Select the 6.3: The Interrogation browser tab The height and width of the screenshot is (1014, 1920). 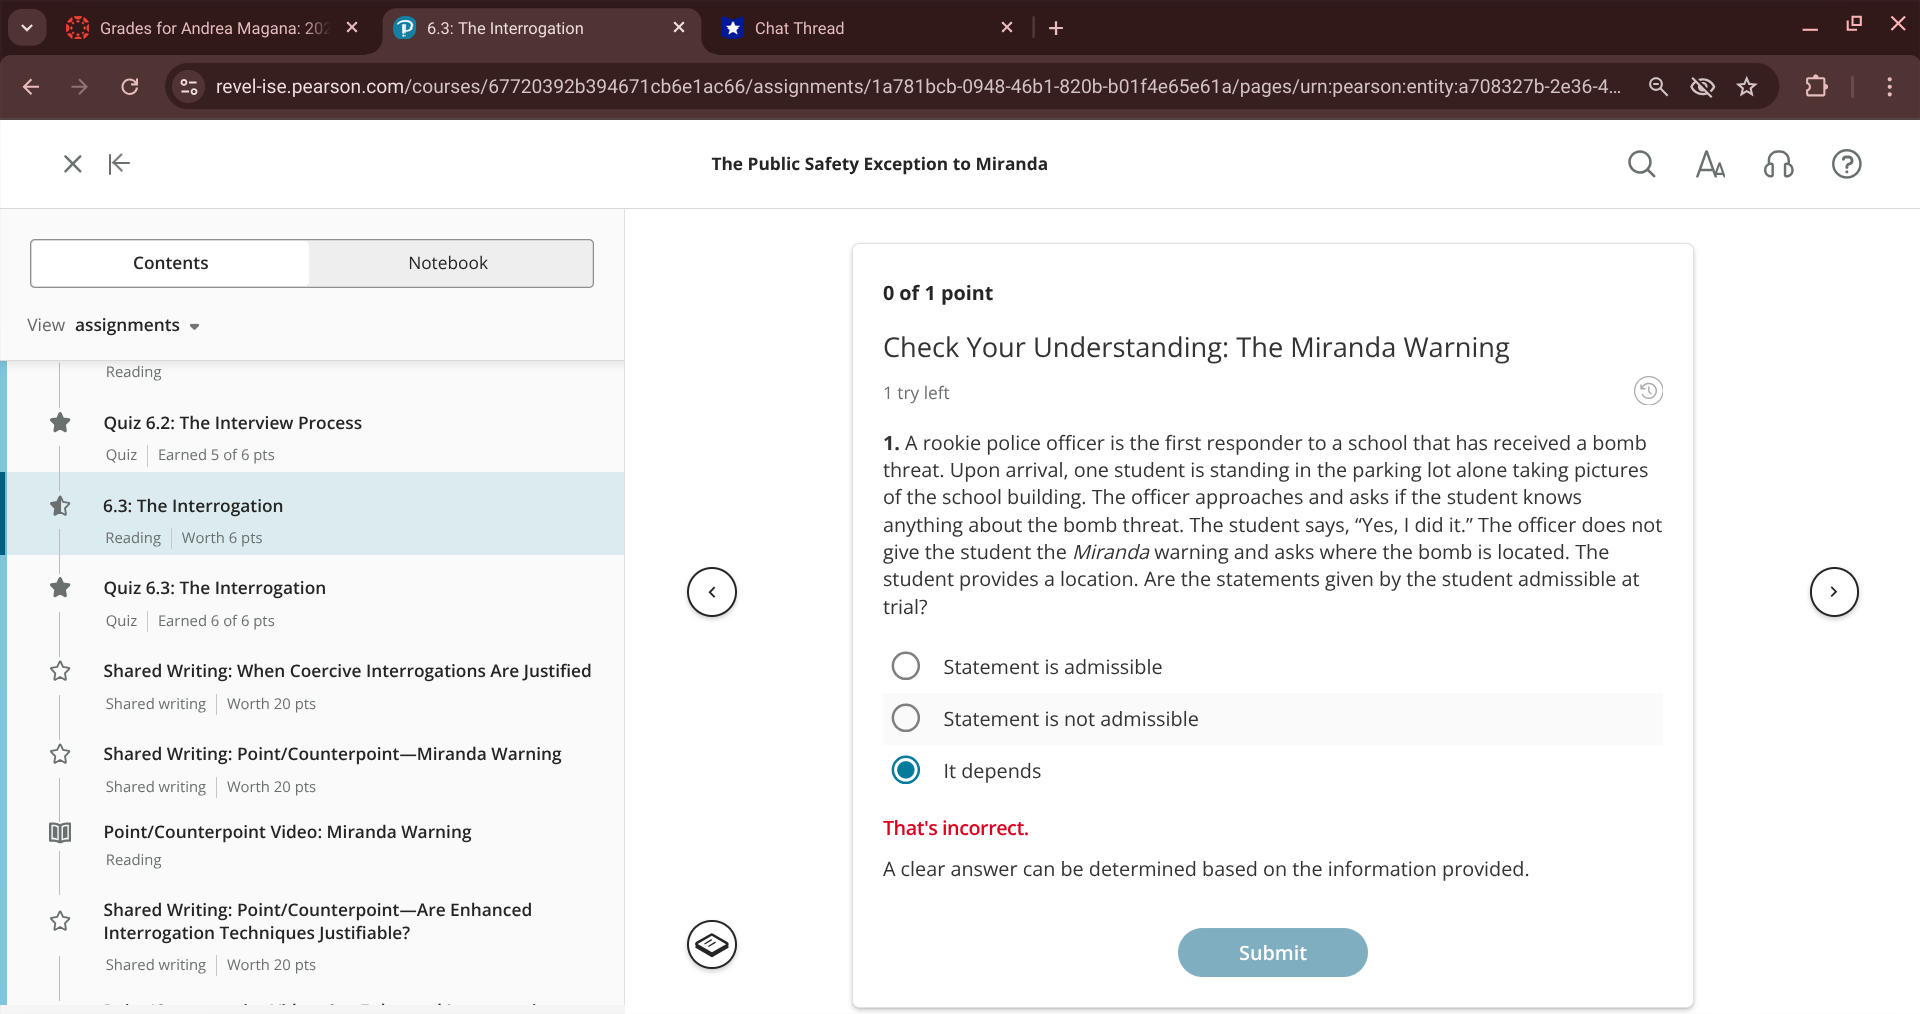[505, 28]
